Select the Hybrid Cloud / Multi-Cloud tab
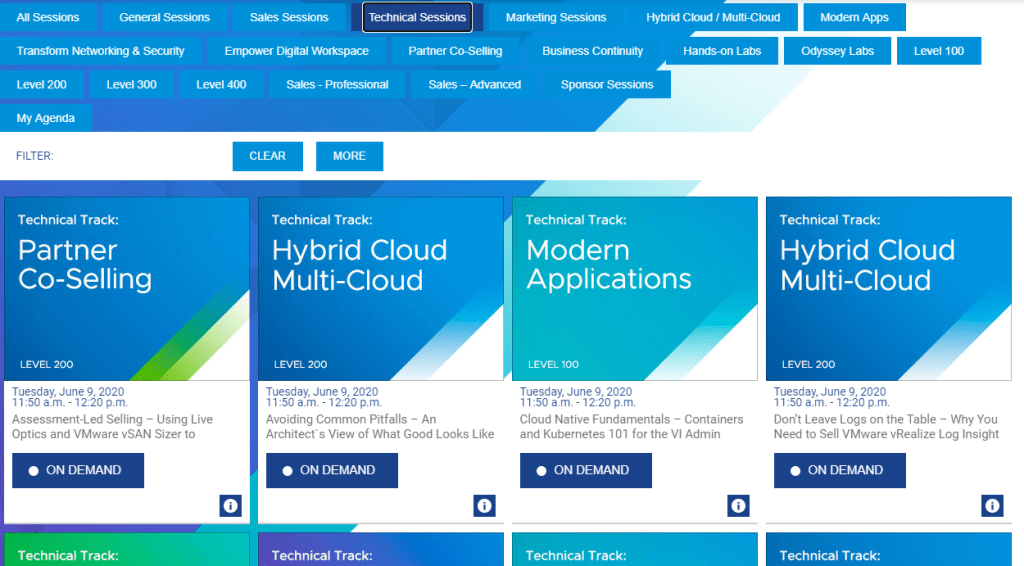Screen dimensions: 1024x566 point(713,17)
